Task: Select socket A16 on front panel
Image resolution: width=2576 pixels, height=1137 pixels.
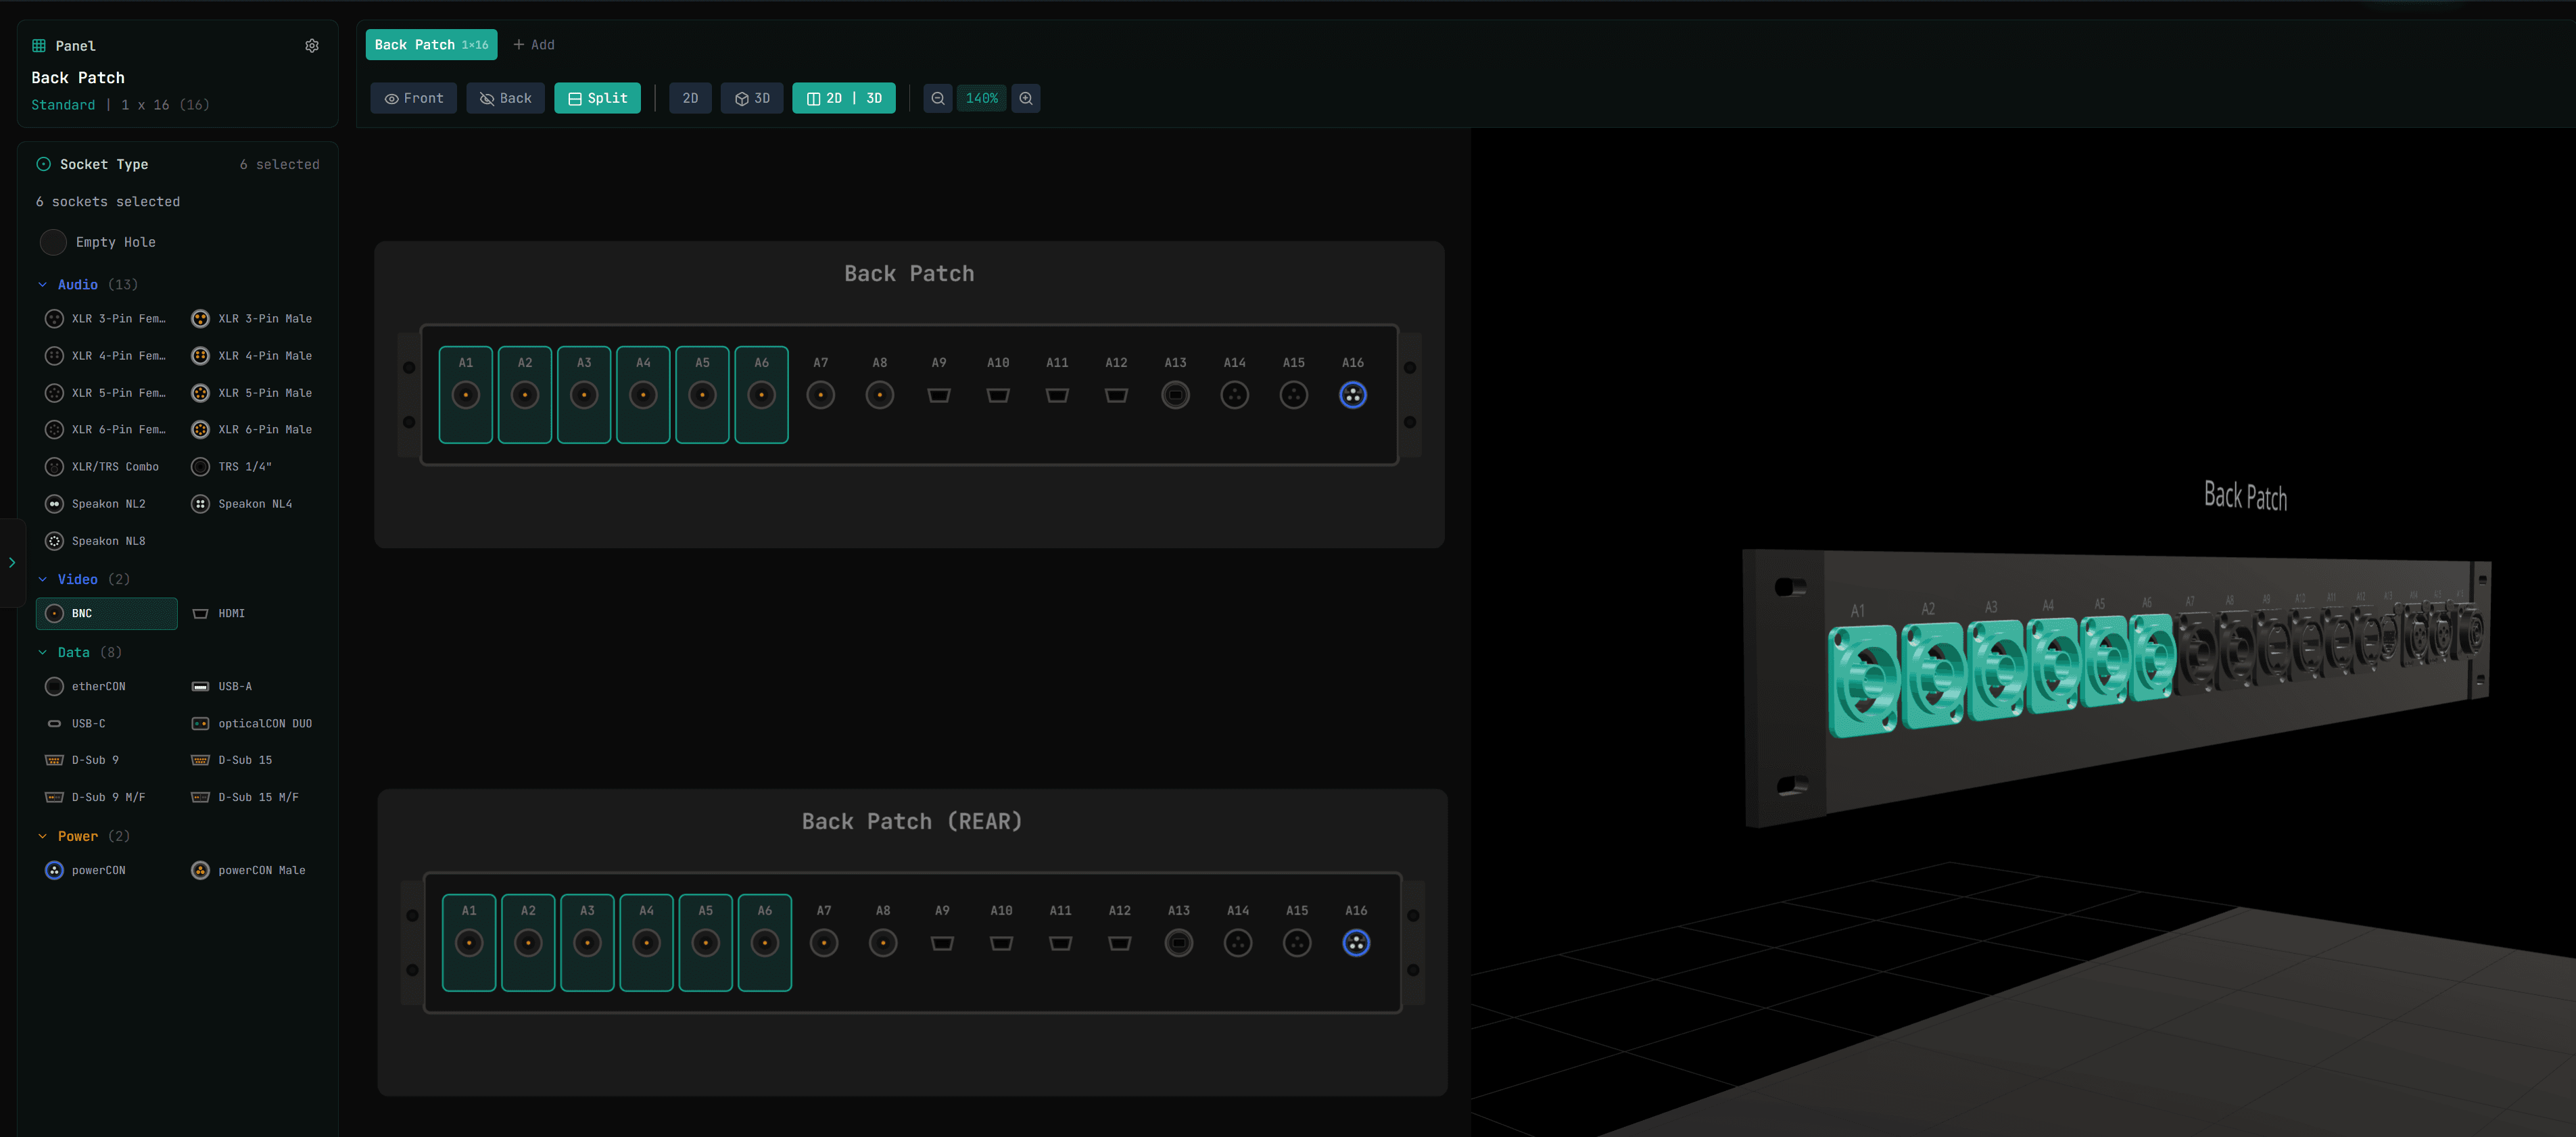Action: (1353, 395)
